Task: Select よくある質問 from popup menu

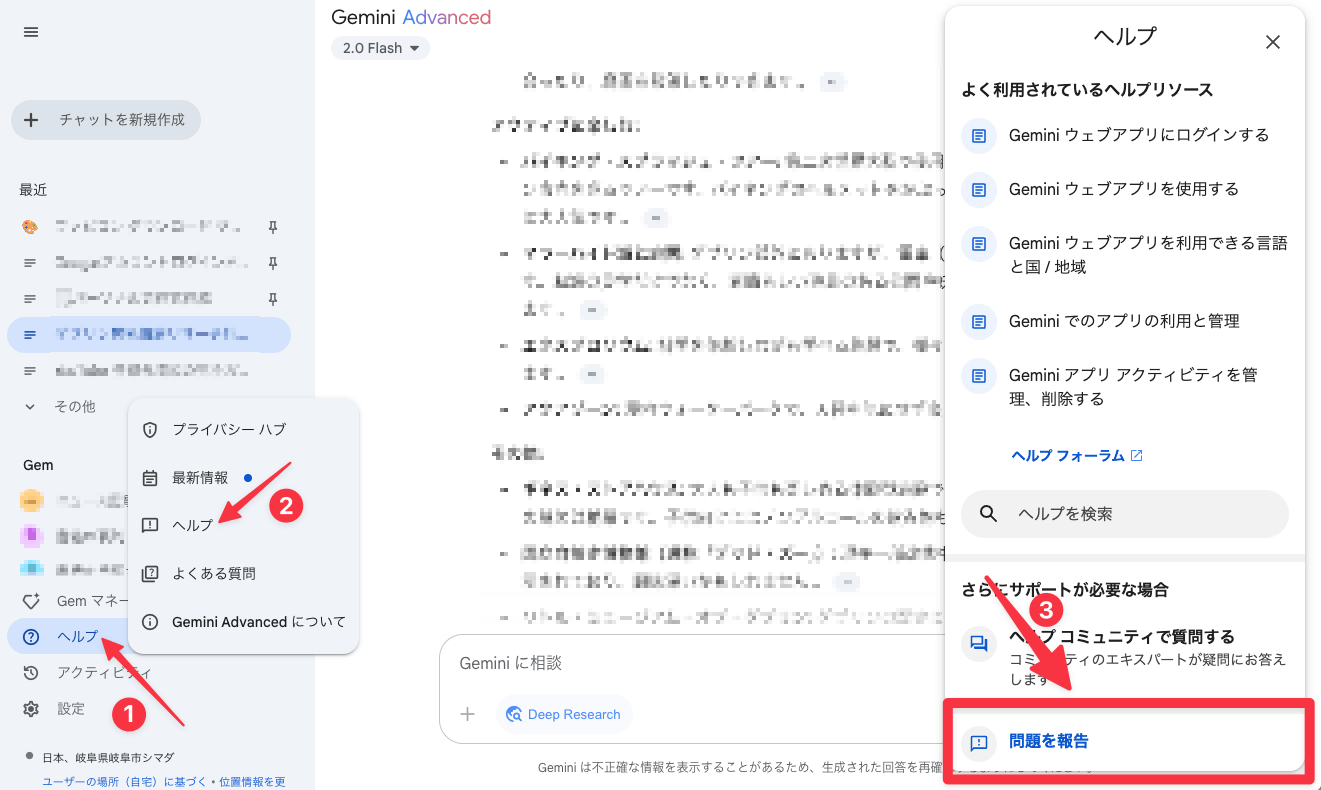Action: (243, 573)
